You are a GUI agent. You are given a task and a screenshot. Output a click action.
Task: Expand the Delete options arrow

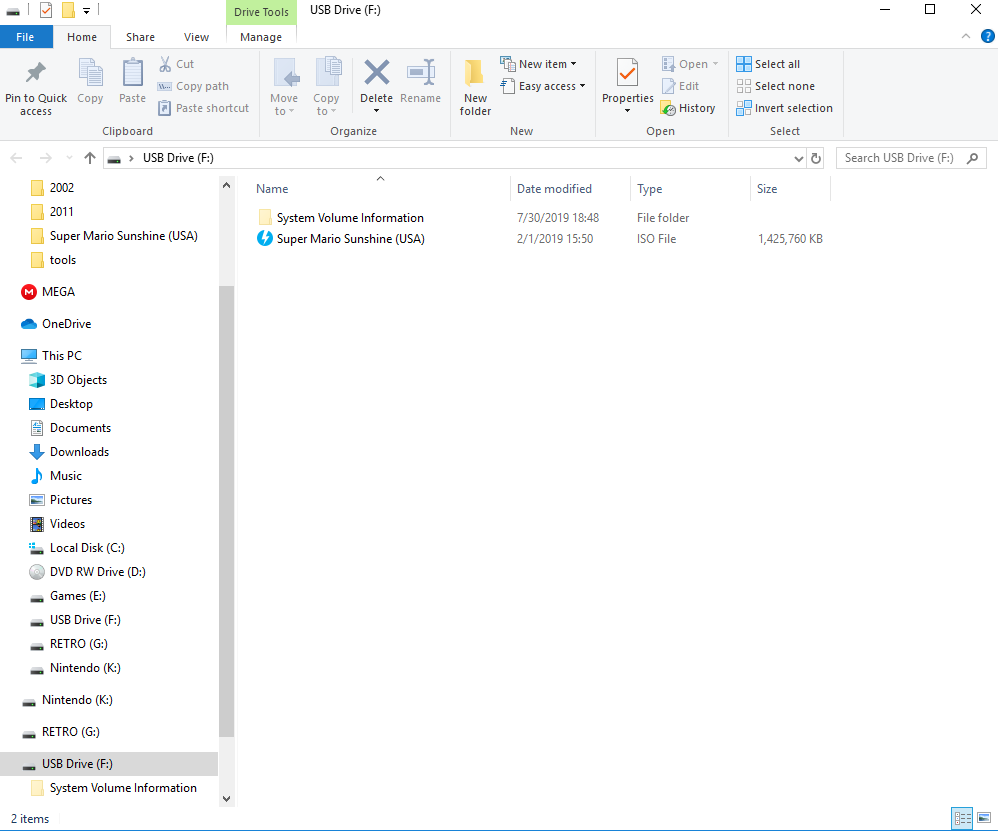tap(376, 111)
